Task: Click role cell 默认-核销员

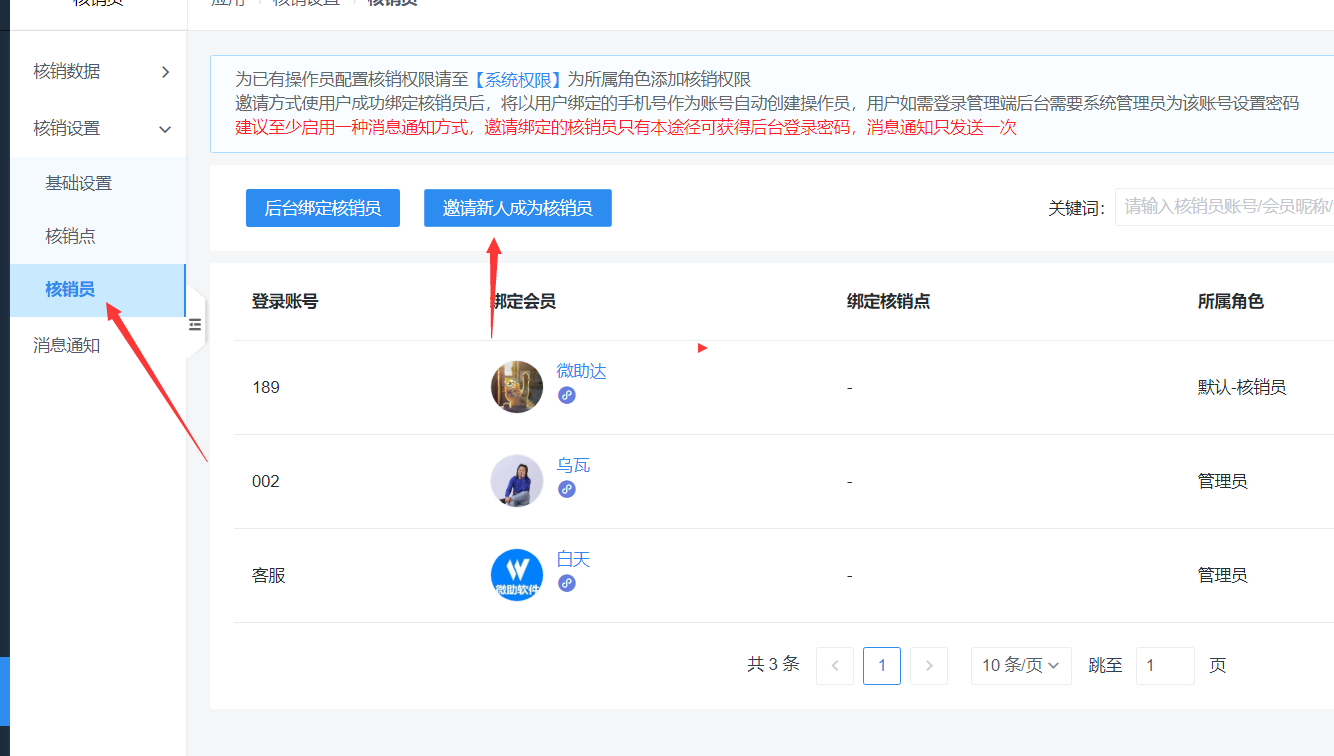Action: coord(1242,387)
